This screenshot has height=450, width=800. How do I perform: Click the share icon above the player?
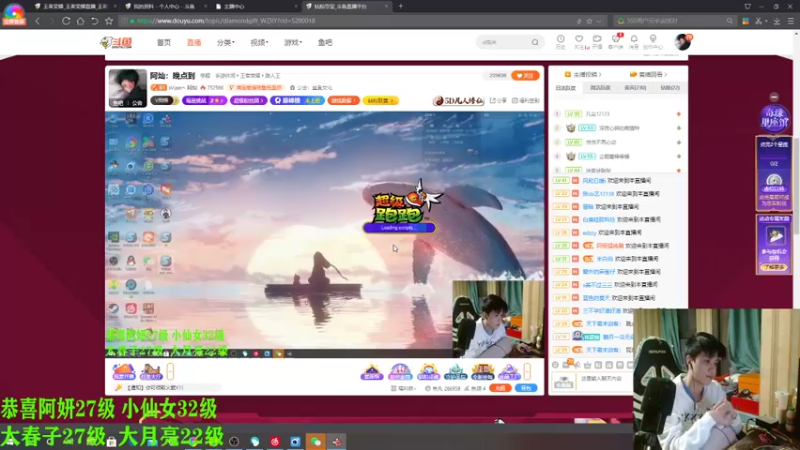pos(498,101)
